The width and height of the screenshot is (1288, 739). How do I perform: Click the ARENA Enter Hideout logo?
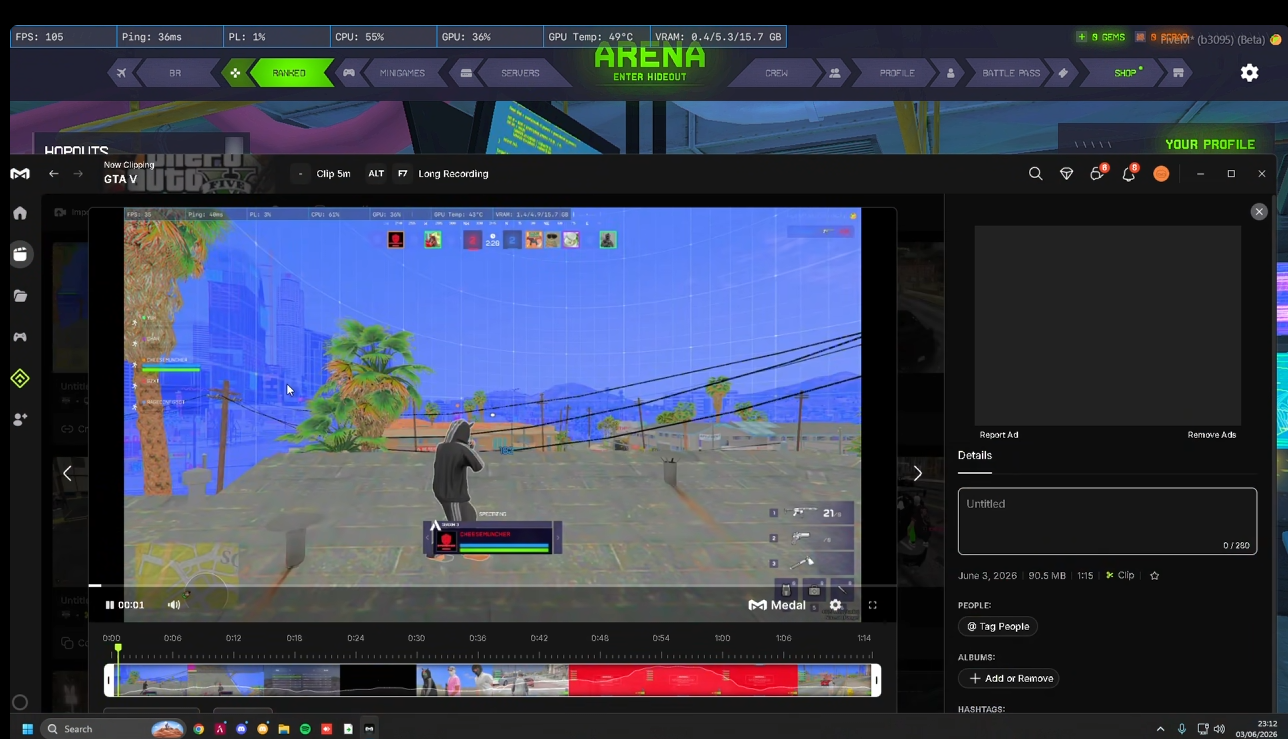(650, 62)
